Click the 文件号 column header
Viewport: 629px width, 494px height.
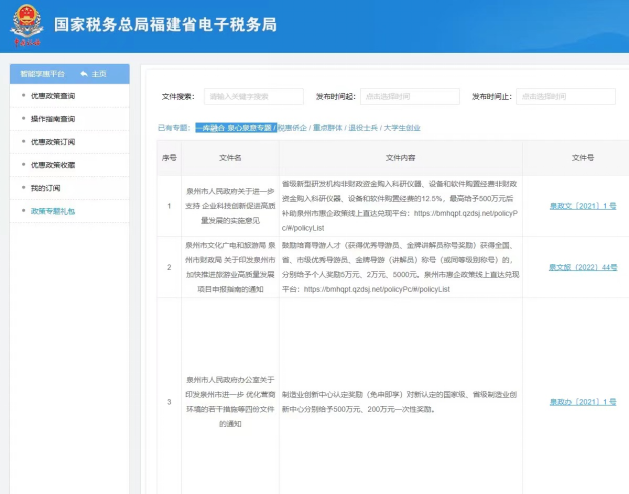583,158
